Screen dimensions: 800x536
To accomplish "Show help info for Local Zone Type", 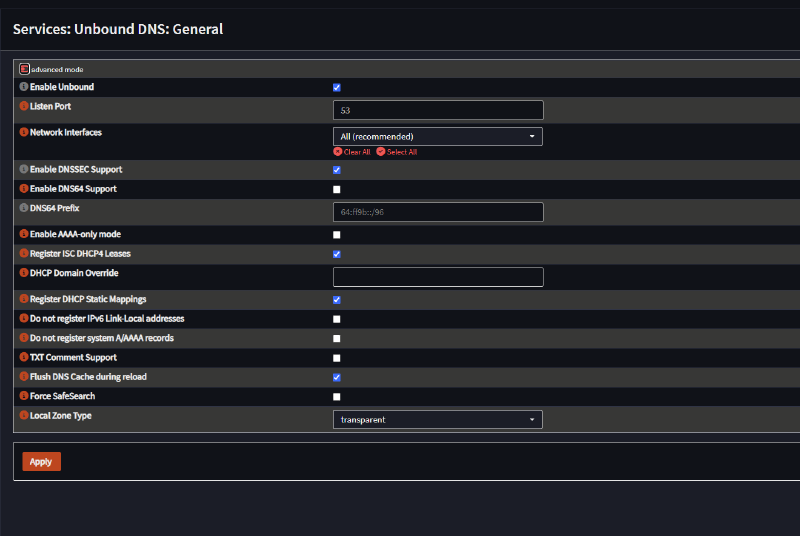I will 23,415.
